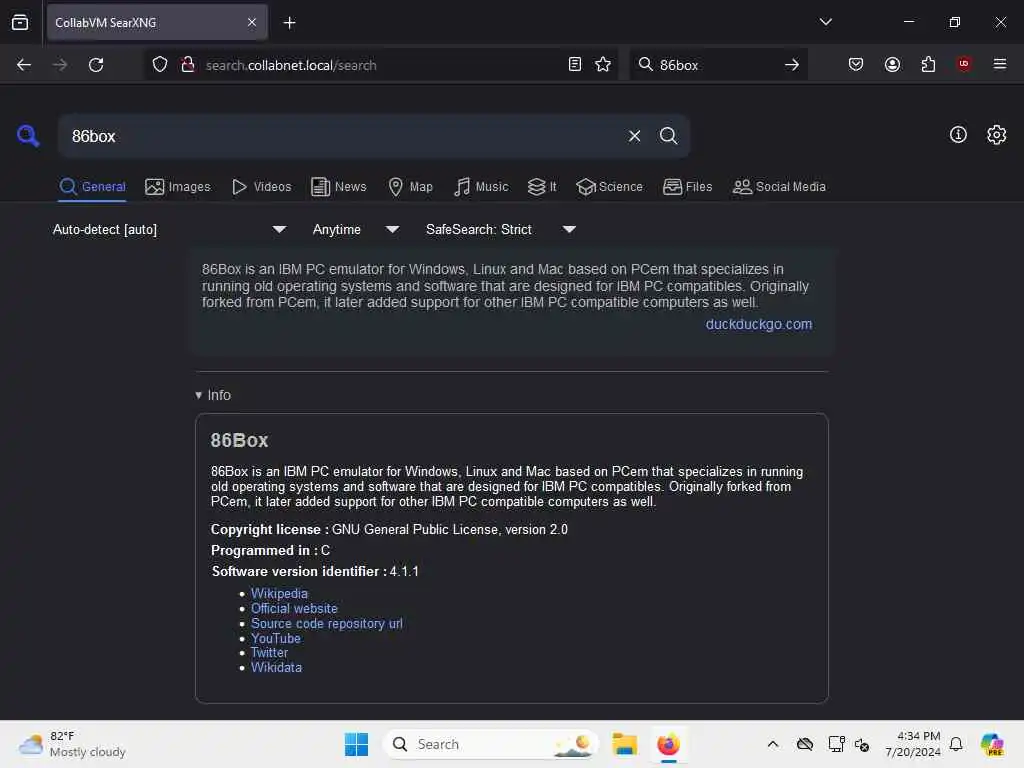This screenshot has width=1024, height=768.
Task: Submit the SearXNG search magnifier button
Action: [668, 136]
